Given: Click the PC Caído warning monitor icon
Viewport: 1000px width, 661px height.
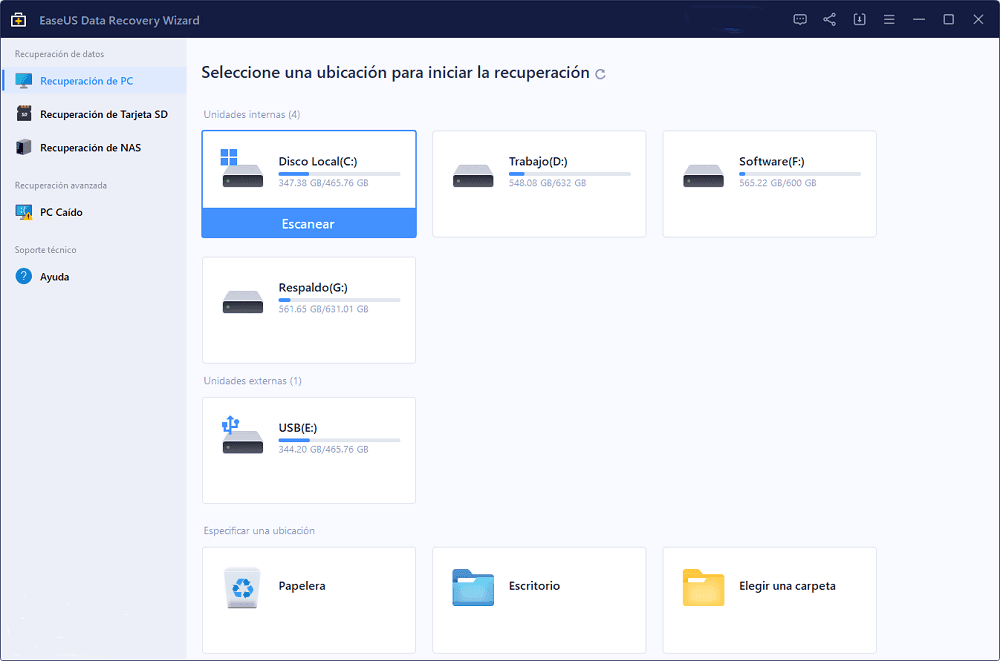Looking at the screenshot, I should coord(24,212).
